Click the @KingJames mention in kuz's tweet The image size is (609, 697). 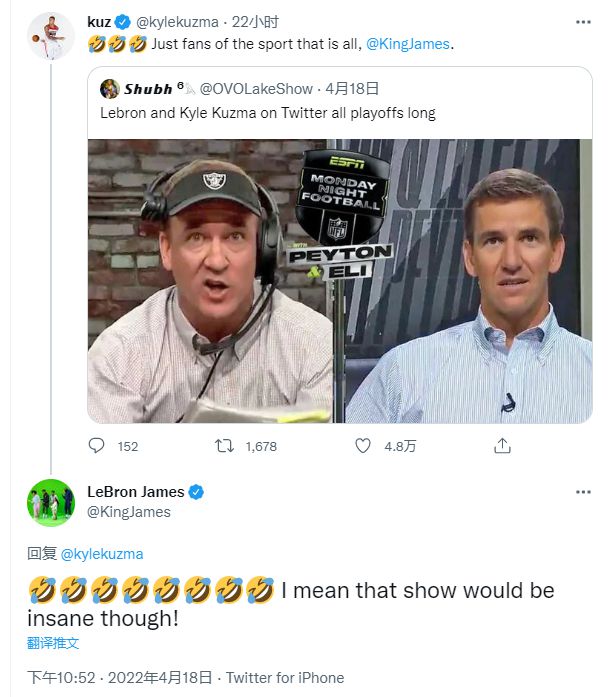click(408, 43)
